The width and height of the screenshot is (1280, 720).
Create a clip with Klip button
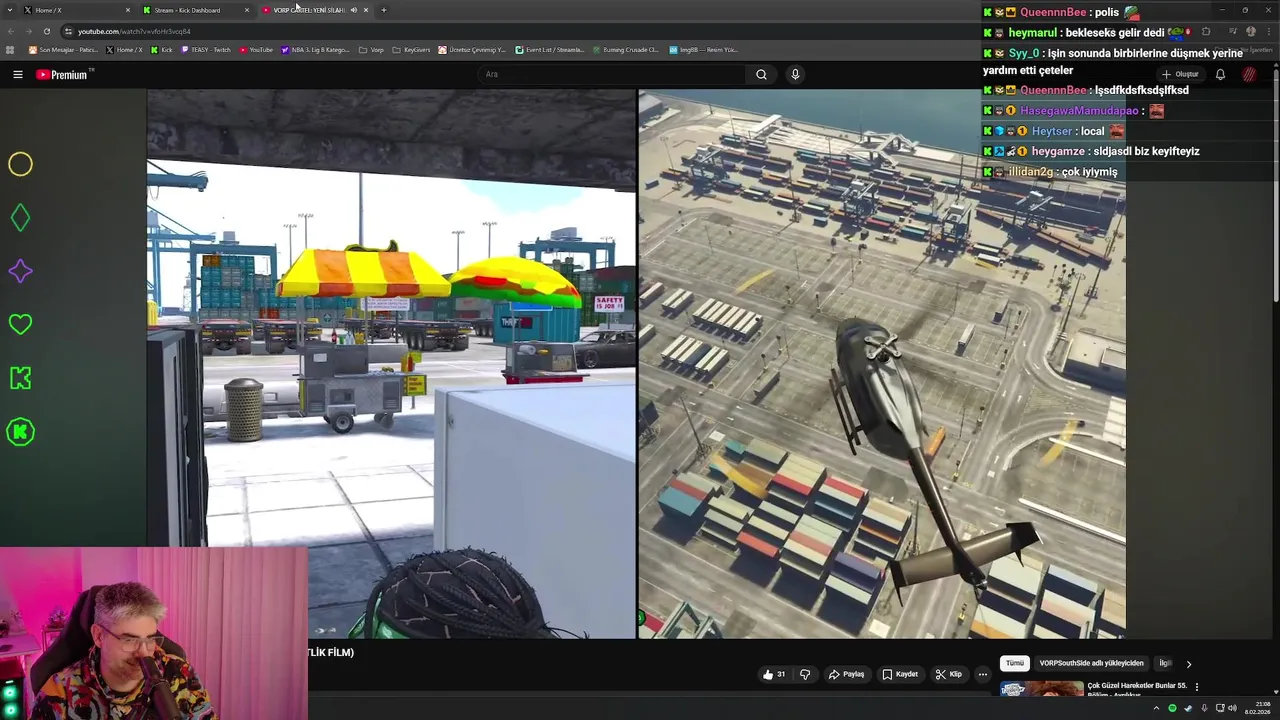[x=948, y=674]
